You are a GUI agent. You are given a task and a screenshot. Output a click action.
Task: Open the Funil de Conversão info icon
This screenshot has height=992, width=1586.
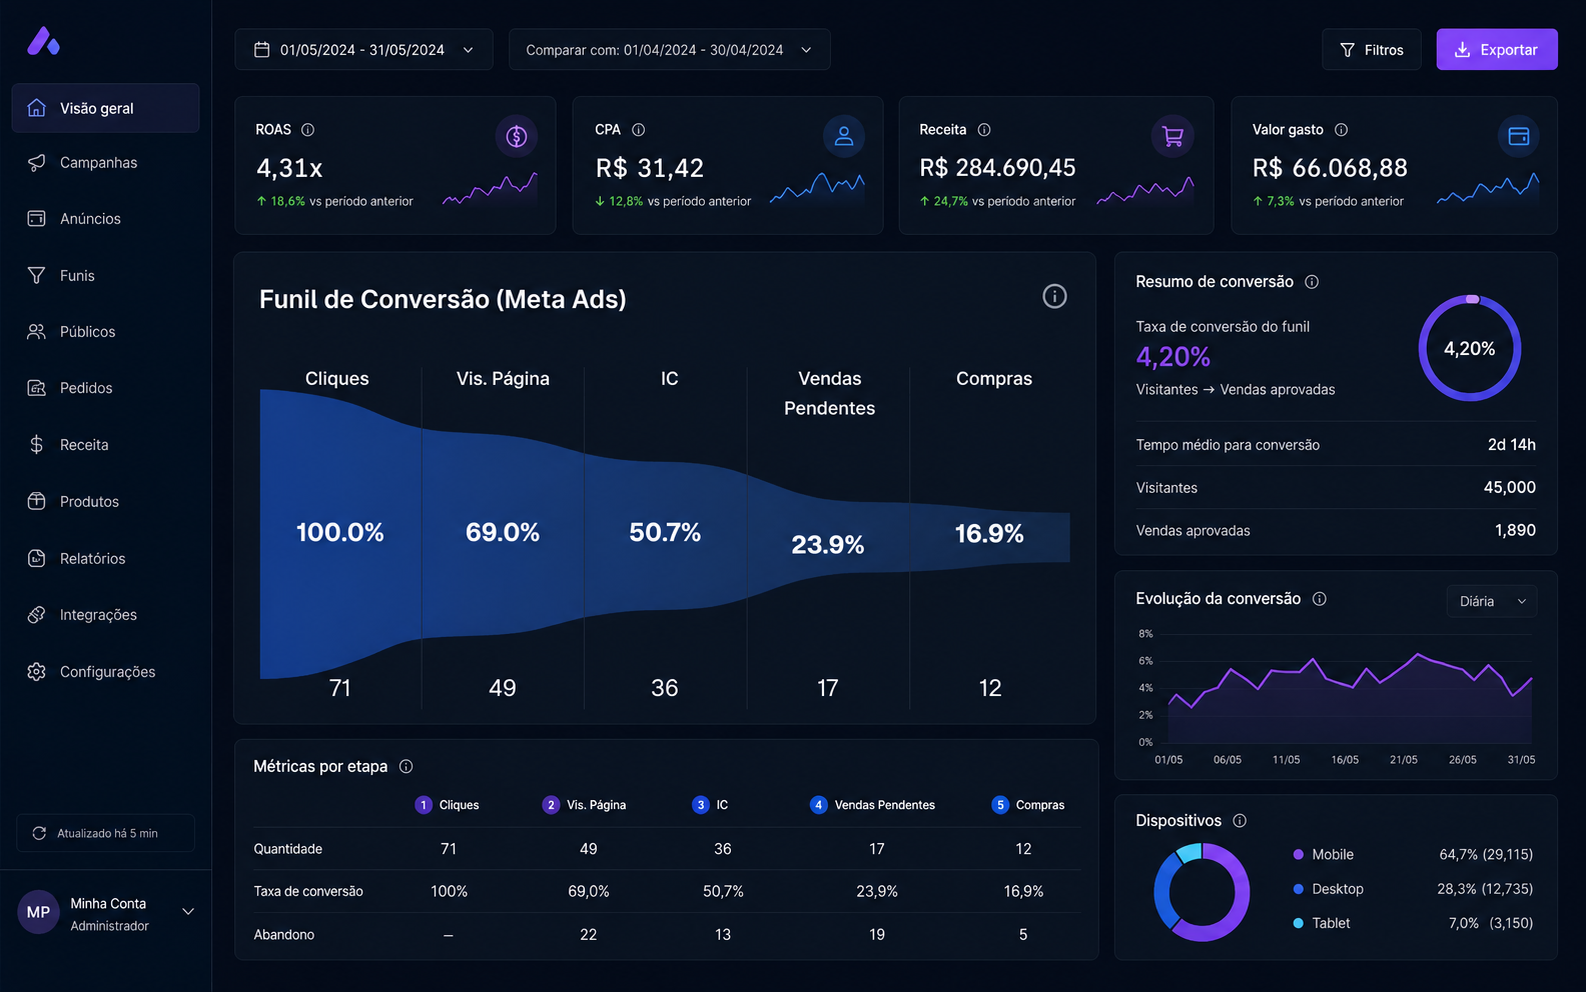(1054, 296)
